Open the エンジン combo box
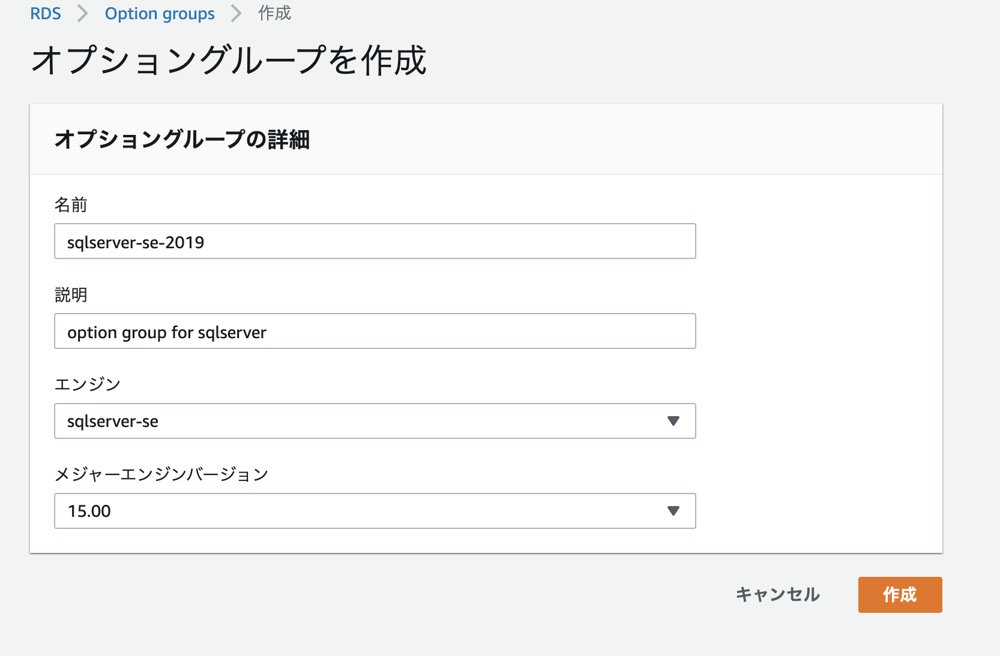 [x=374, y=421]
